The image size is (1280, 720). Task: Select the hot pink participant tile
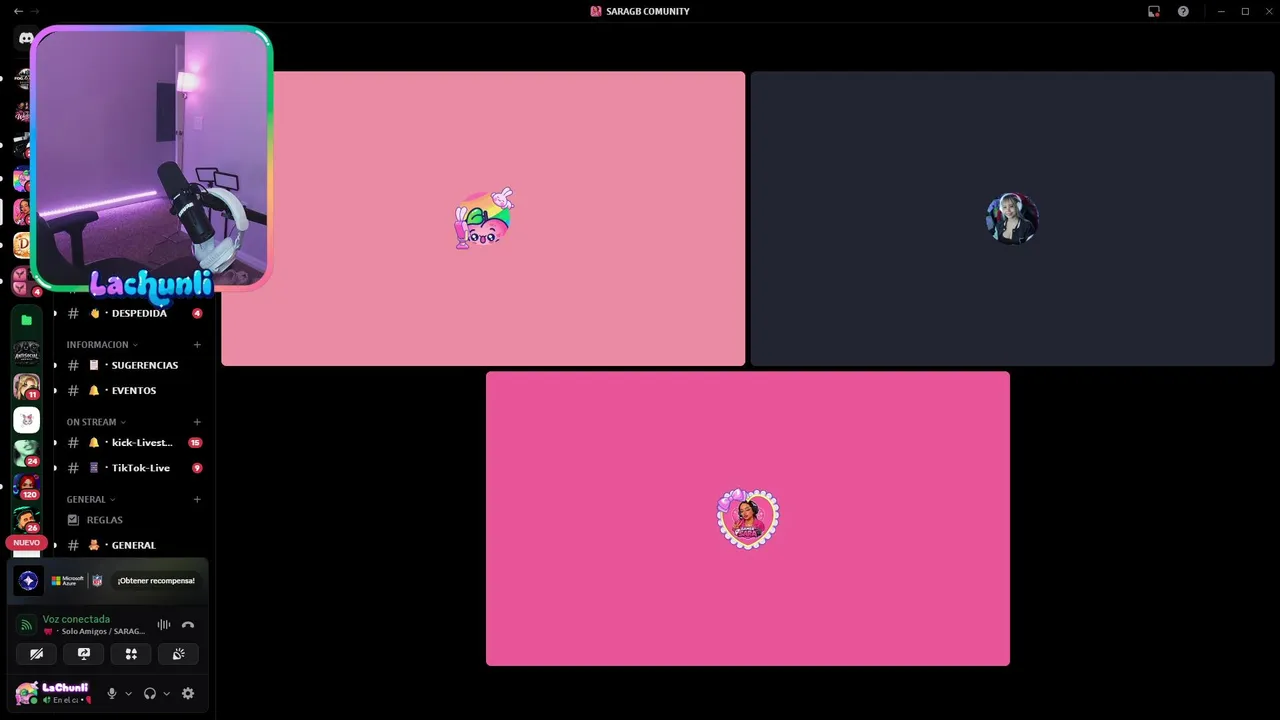[748, 518]
